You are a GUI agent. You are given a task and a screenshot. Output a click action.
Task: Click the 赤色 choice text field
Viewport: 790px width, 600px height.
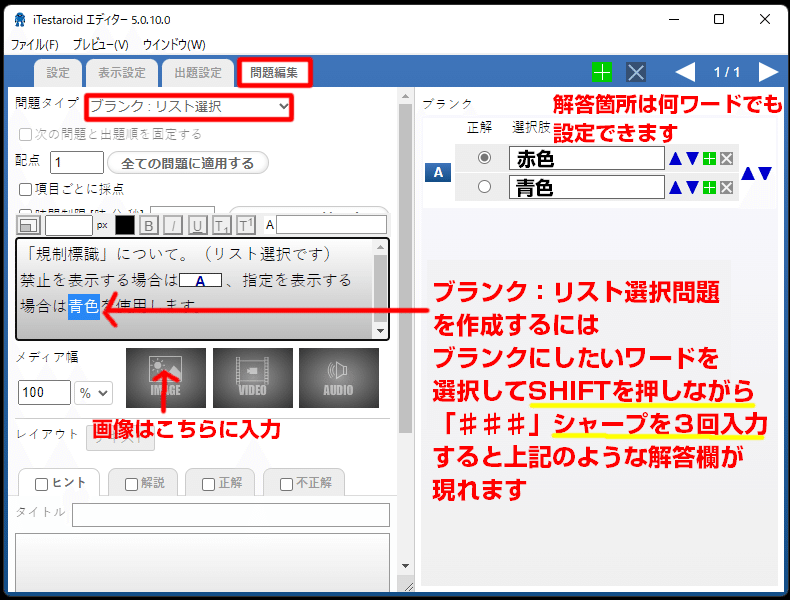[x=586, y=159]
